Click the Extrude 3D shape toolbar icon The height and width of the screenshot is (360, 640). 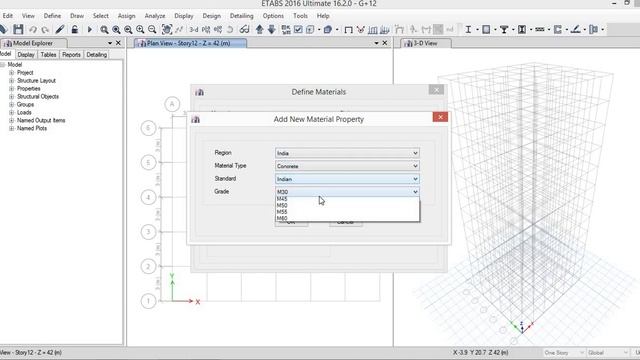(327, 29)
